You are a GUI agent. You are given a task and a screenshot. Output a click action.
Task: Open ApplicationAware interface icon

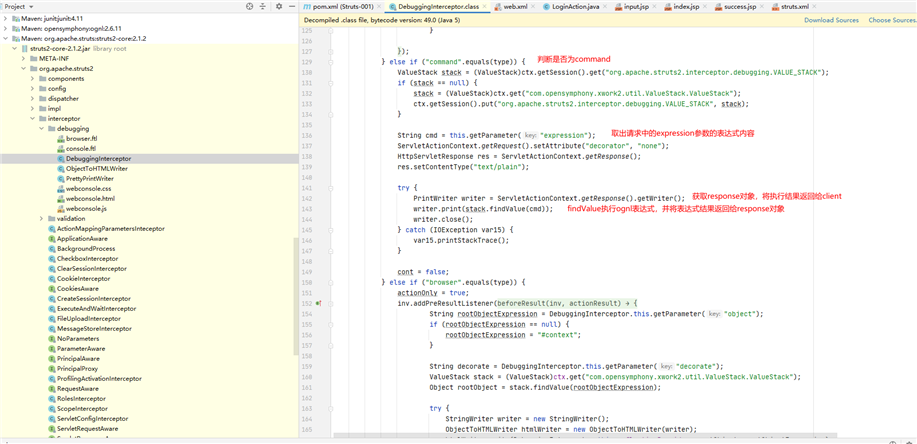51,239
